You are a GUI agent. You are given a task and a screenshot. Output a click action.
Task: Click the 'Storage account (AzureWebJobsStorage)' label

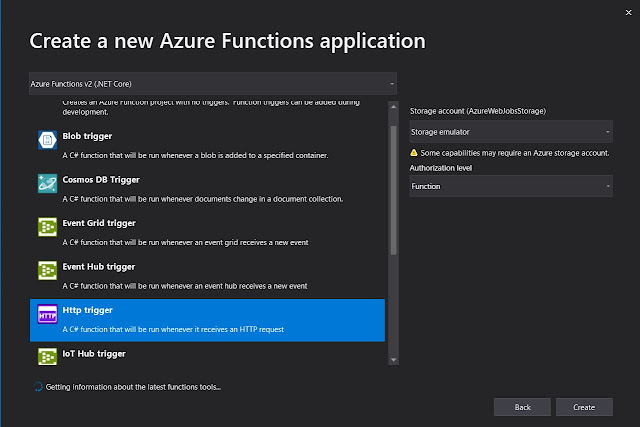point(478,111)
